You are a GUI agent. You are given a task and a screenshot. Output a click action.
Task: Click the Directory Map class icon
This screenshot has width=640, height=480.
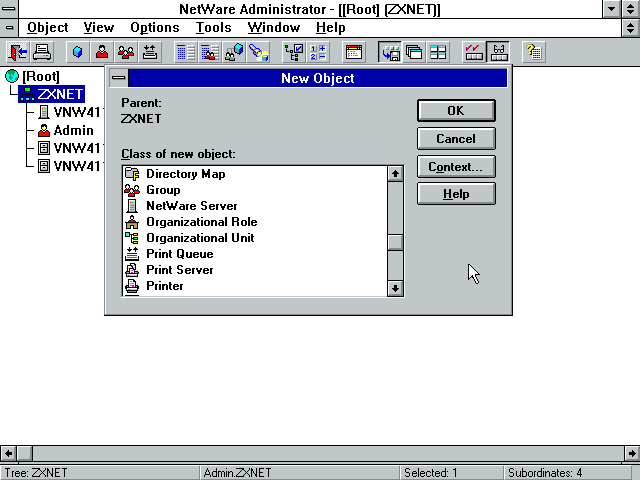[132, 174]
